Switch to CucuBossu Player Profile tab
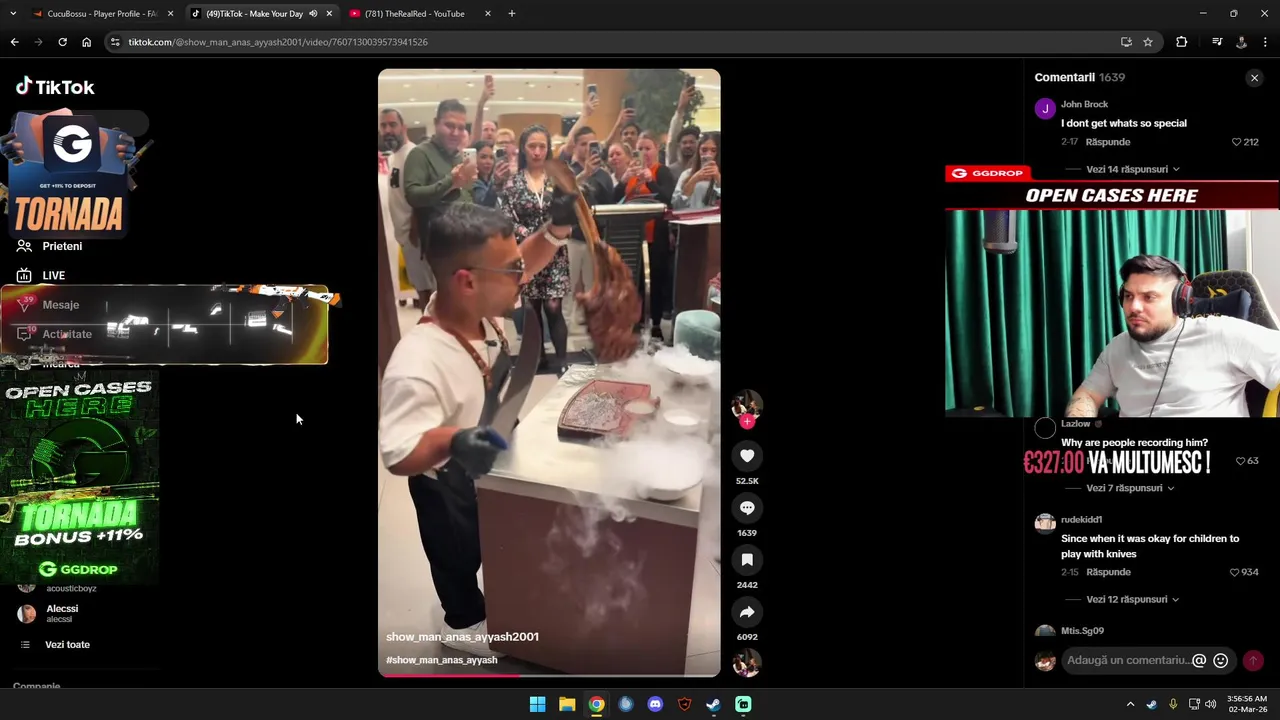 click(102, 14)
